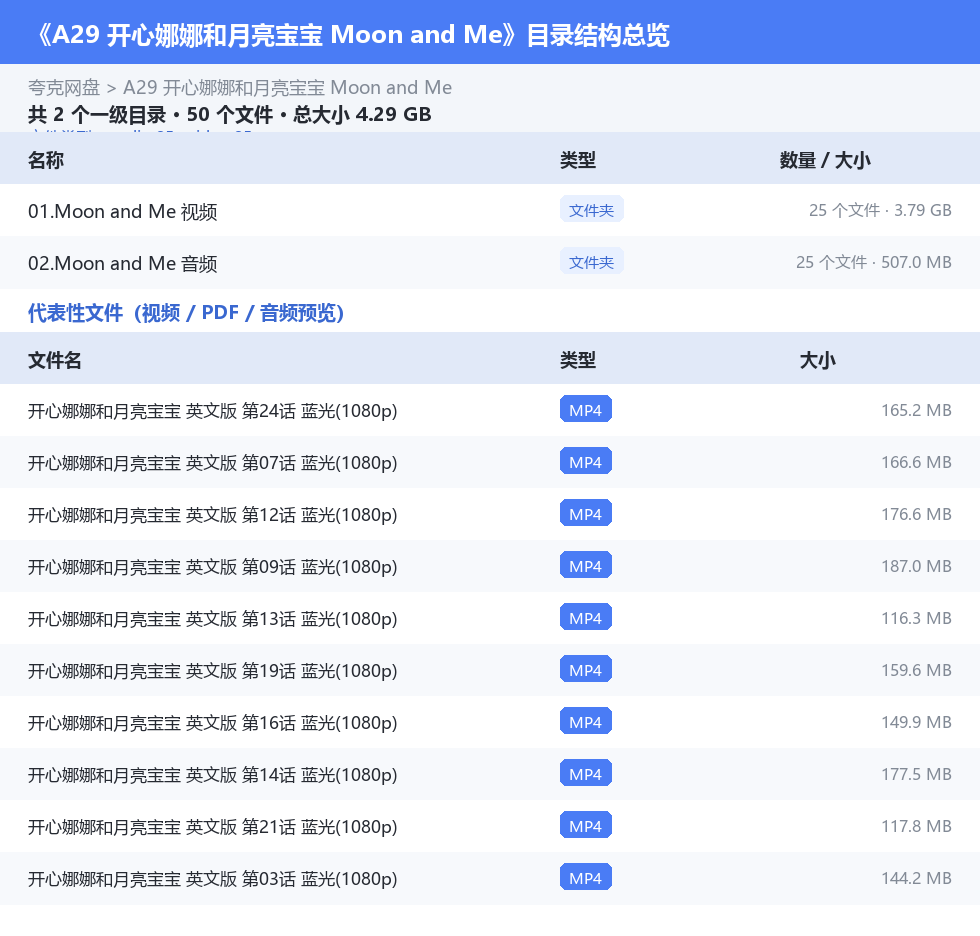Click the 代表性文件 section heading
The image size is (980, 936).
click(x=186, y=312)
